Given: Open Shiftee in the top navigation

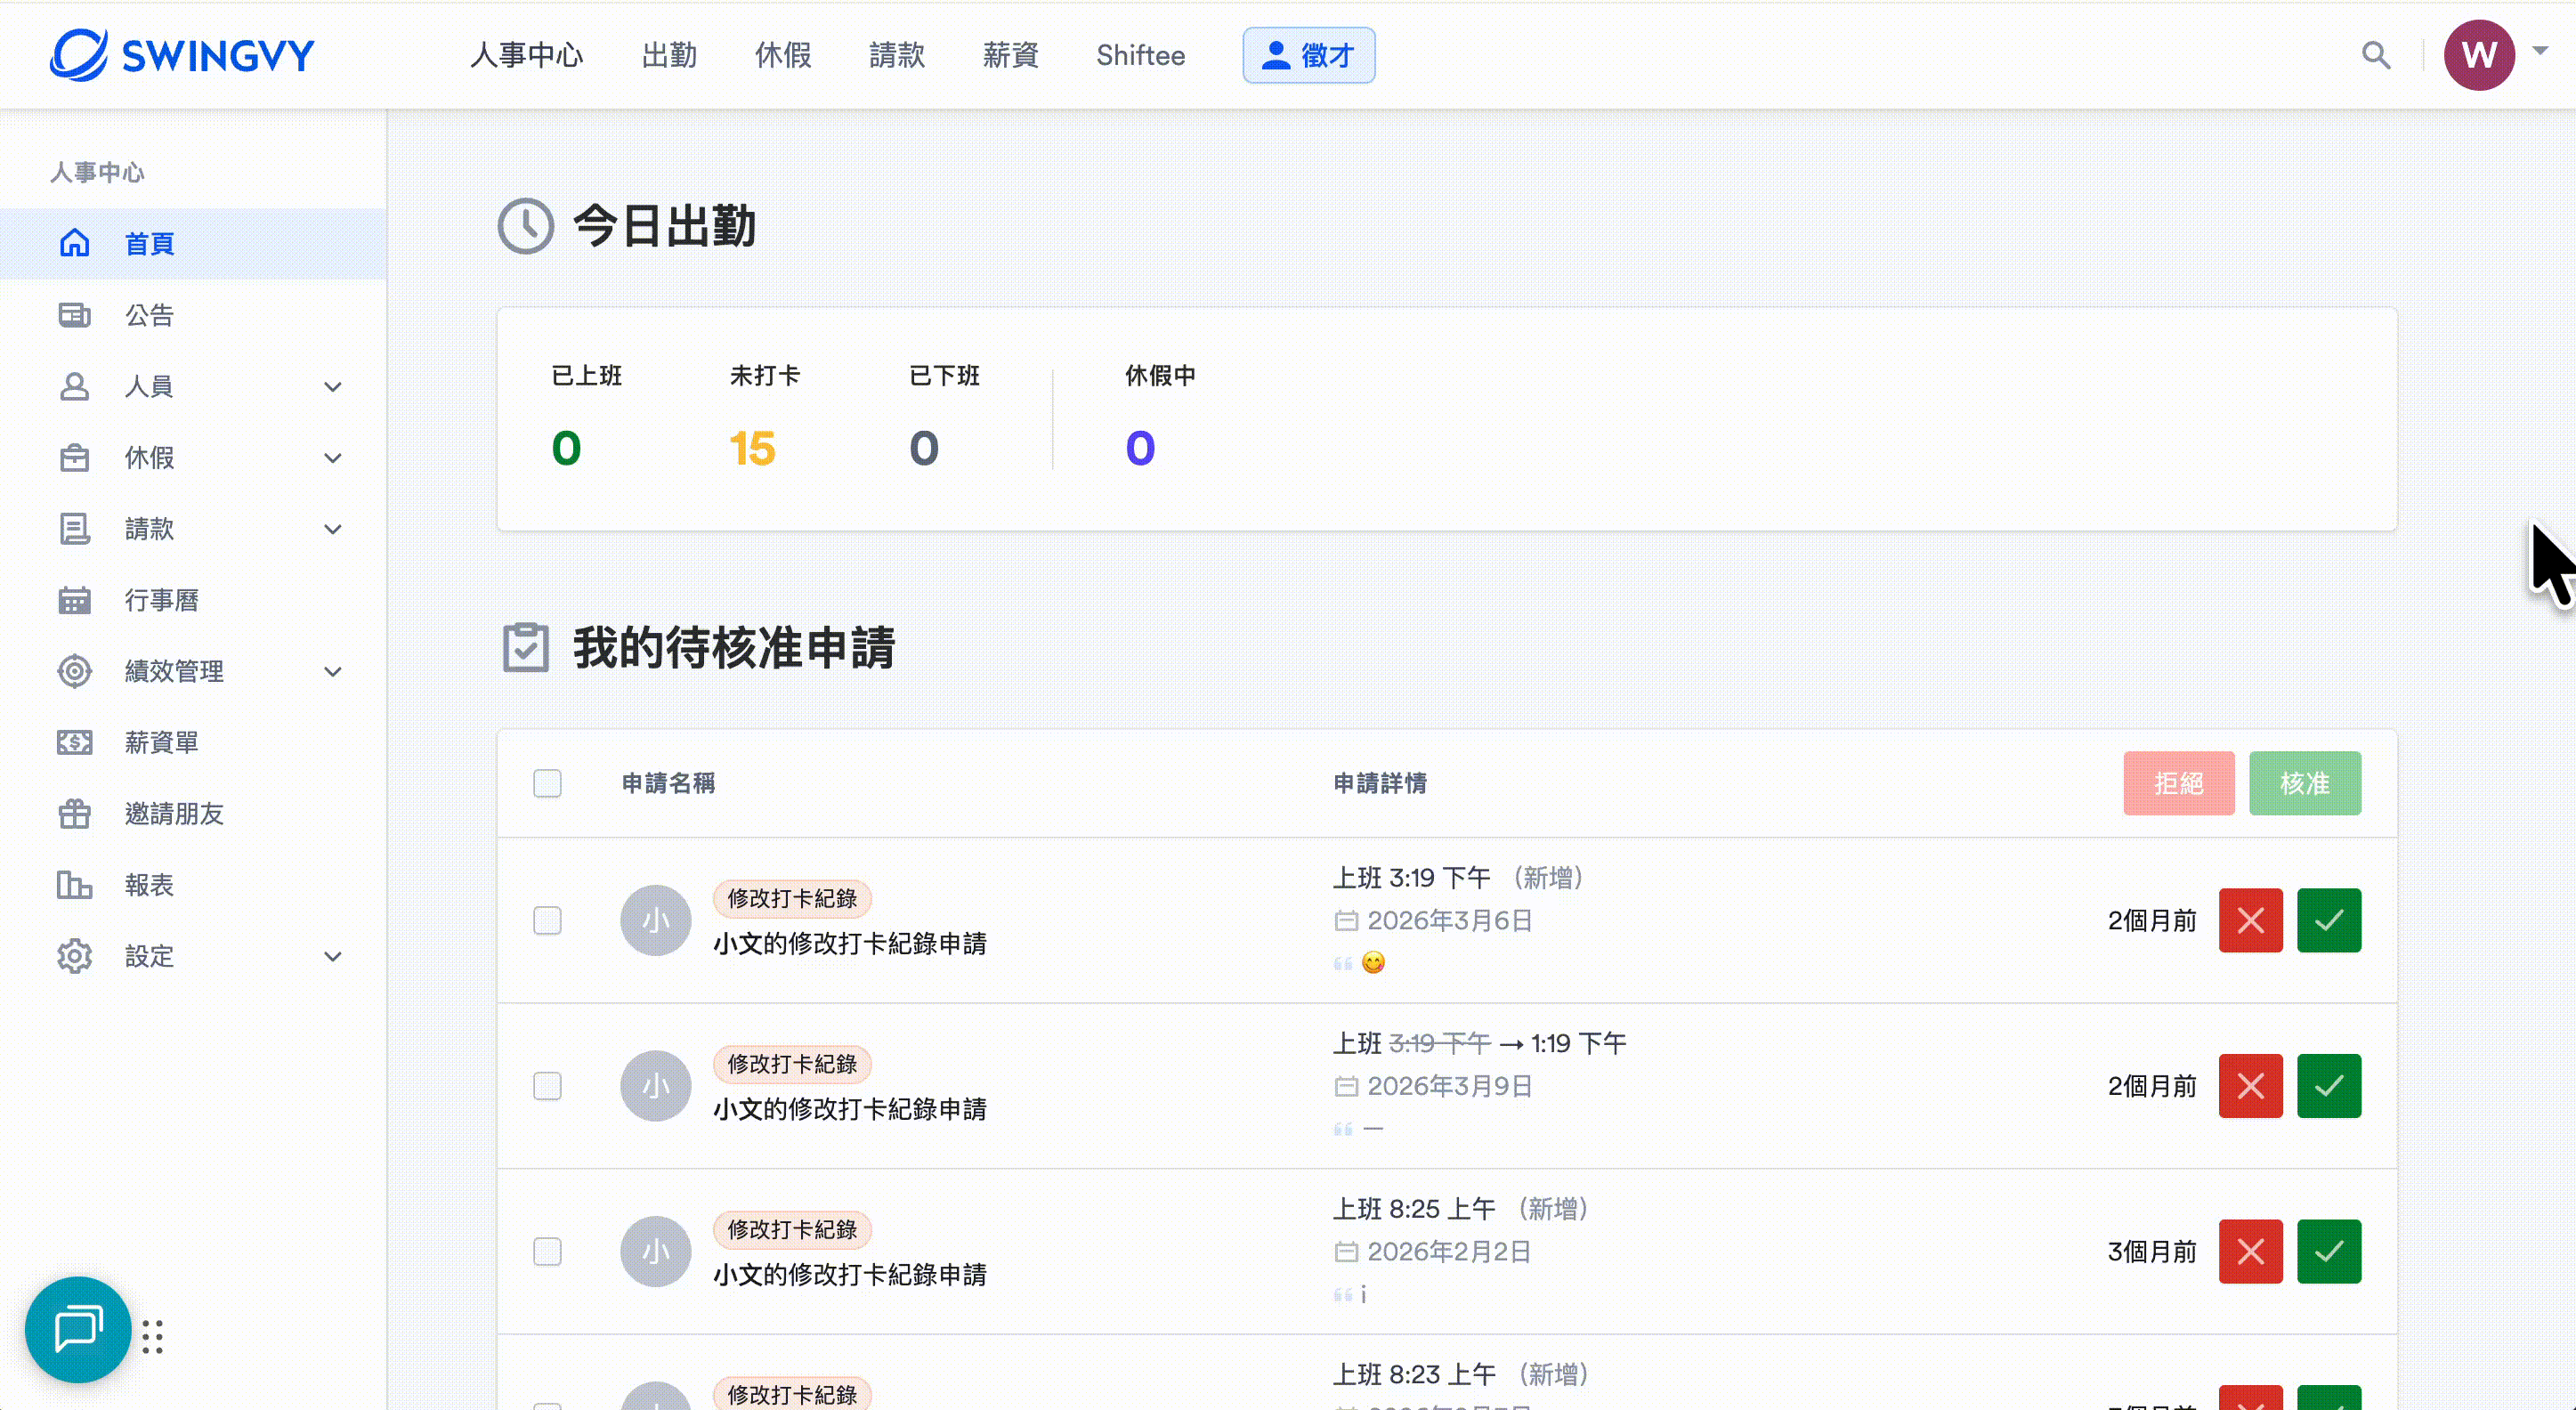Looking at the screenshot, I should point(1141,55).
